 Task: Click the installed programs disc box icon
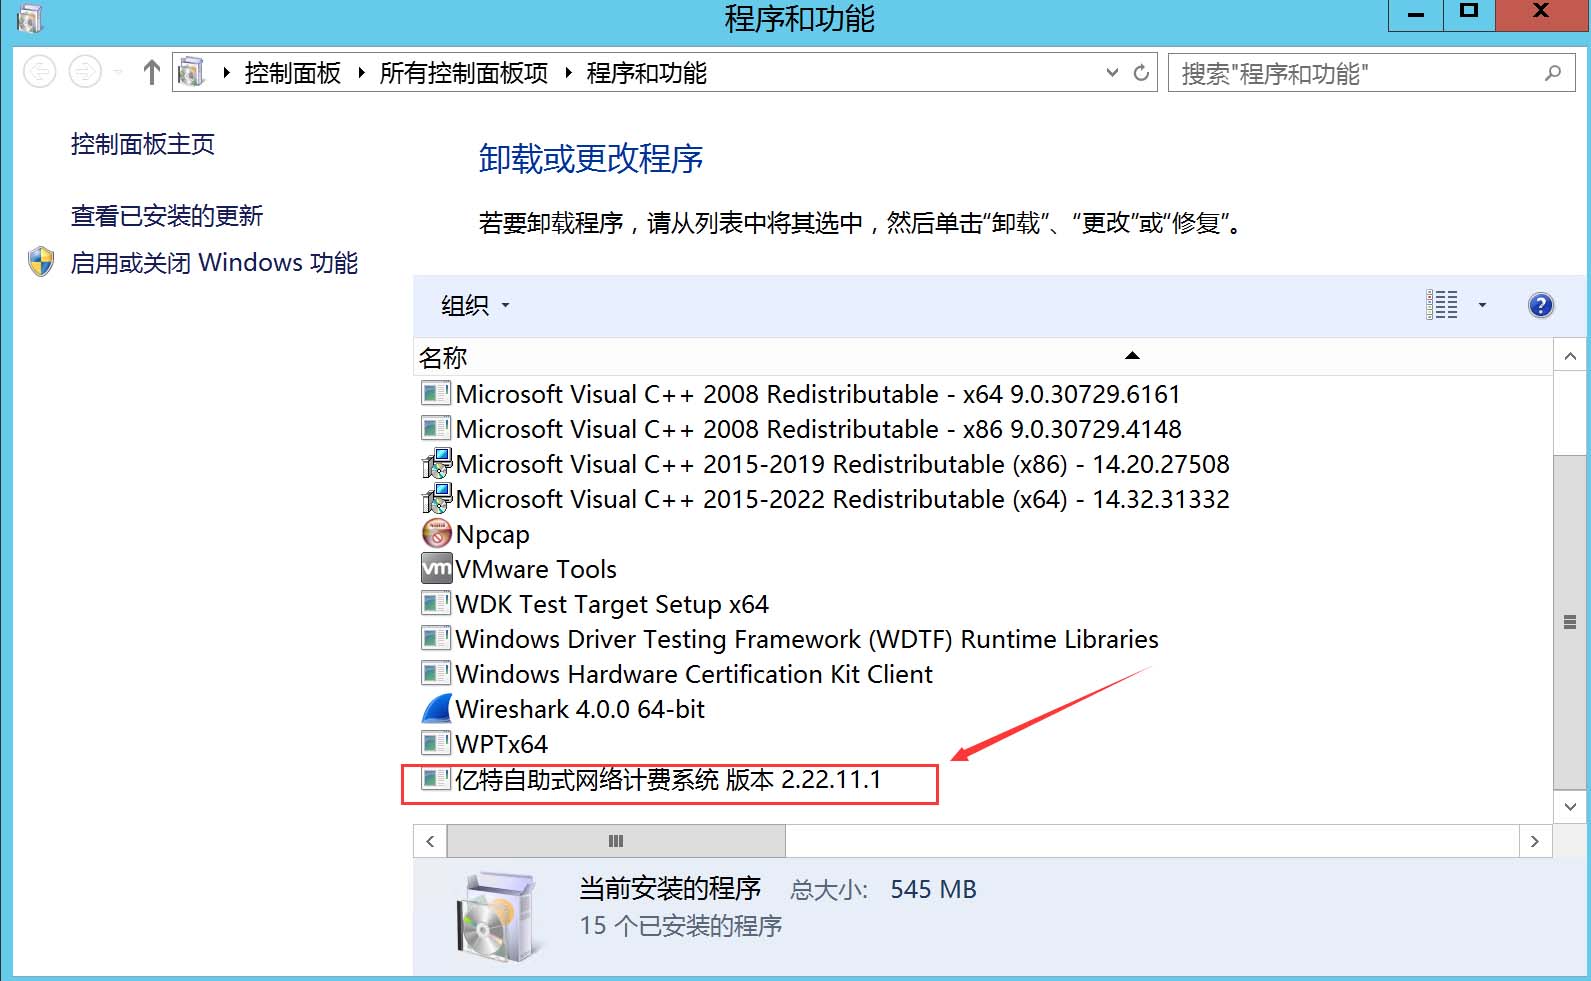(x=497, y=915)
